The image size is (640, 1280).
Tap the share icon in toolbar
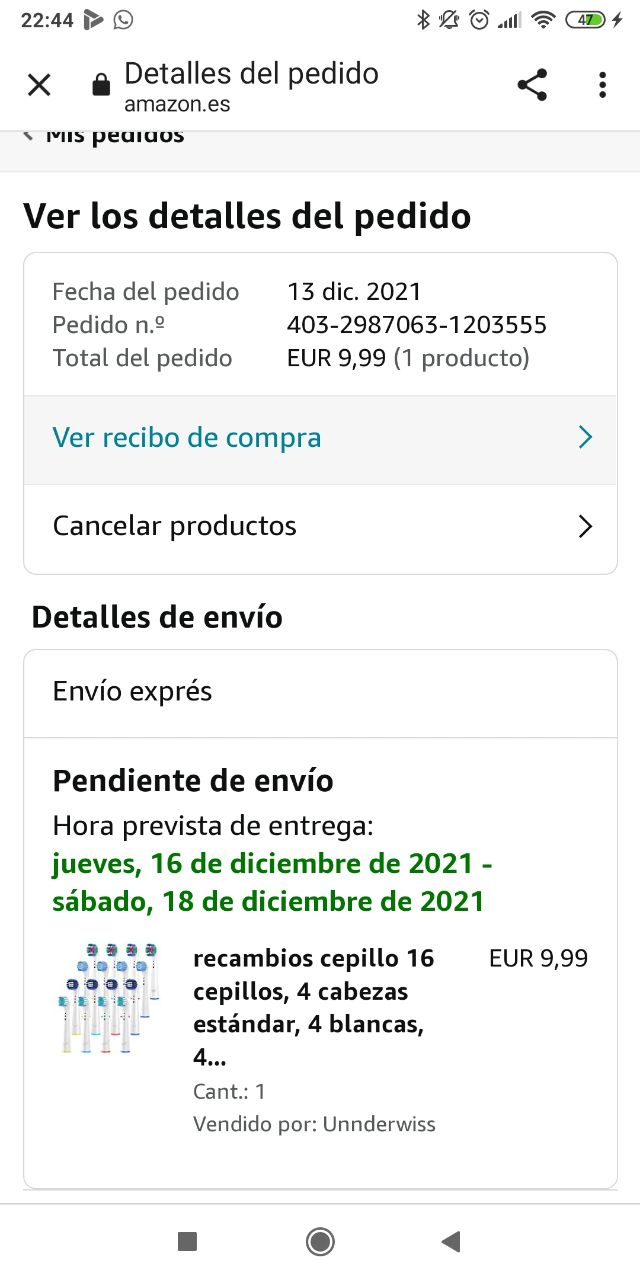coord(532,86)
